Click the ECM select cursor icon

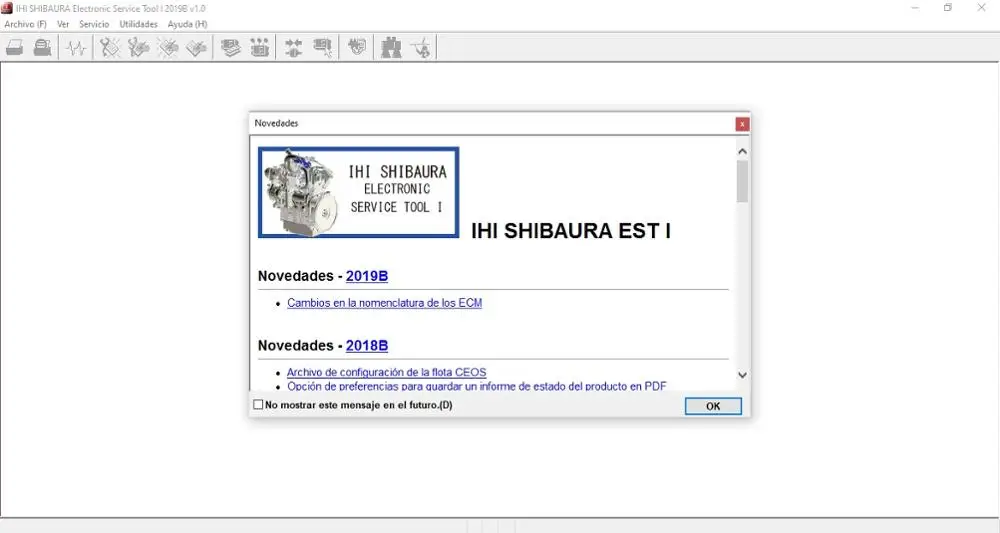pyautogui.click(x=323, y=48)
